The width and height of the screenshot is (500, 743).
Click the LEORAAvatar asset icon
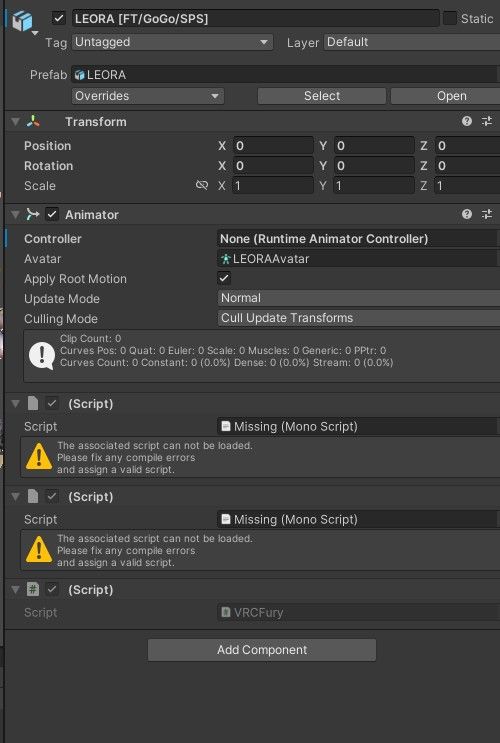[226, 259]
